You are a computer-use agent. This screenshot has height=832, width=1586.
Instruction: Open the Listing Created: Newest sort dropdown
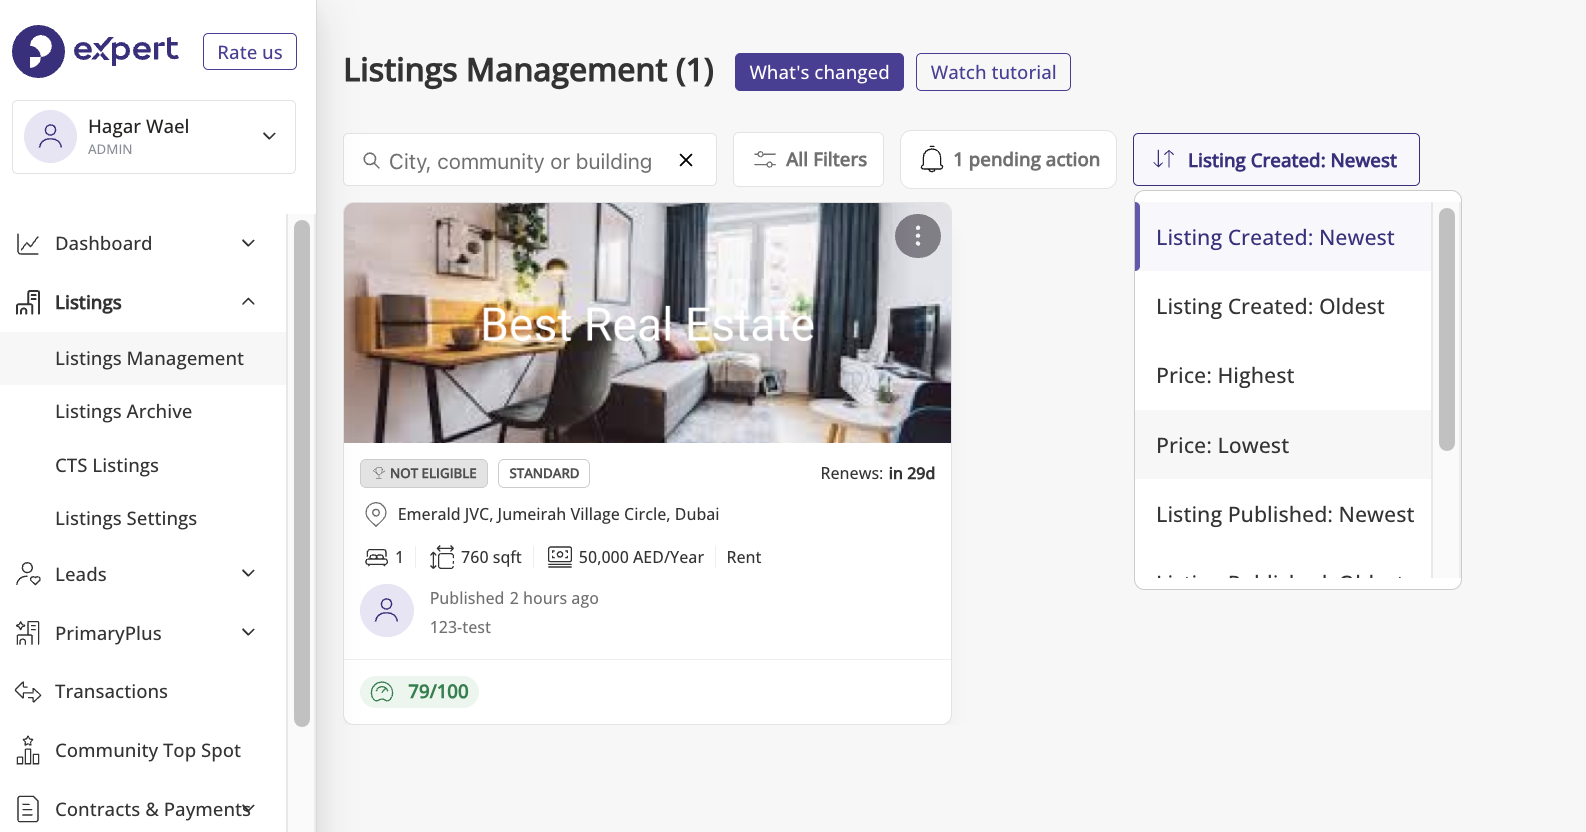(x=1276, y=160)
